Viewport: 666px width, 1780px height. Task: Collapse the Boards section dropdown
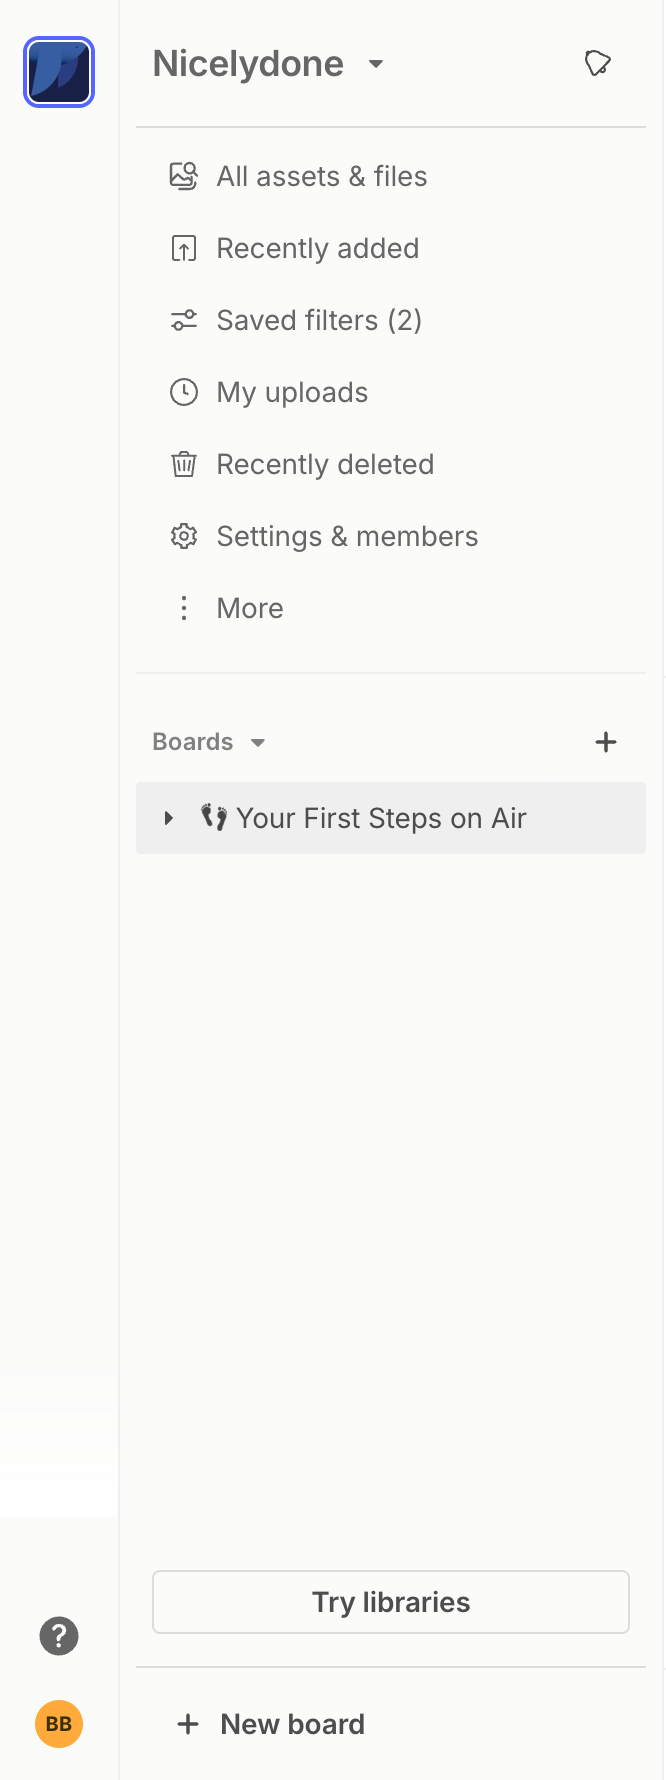[258, 742]
